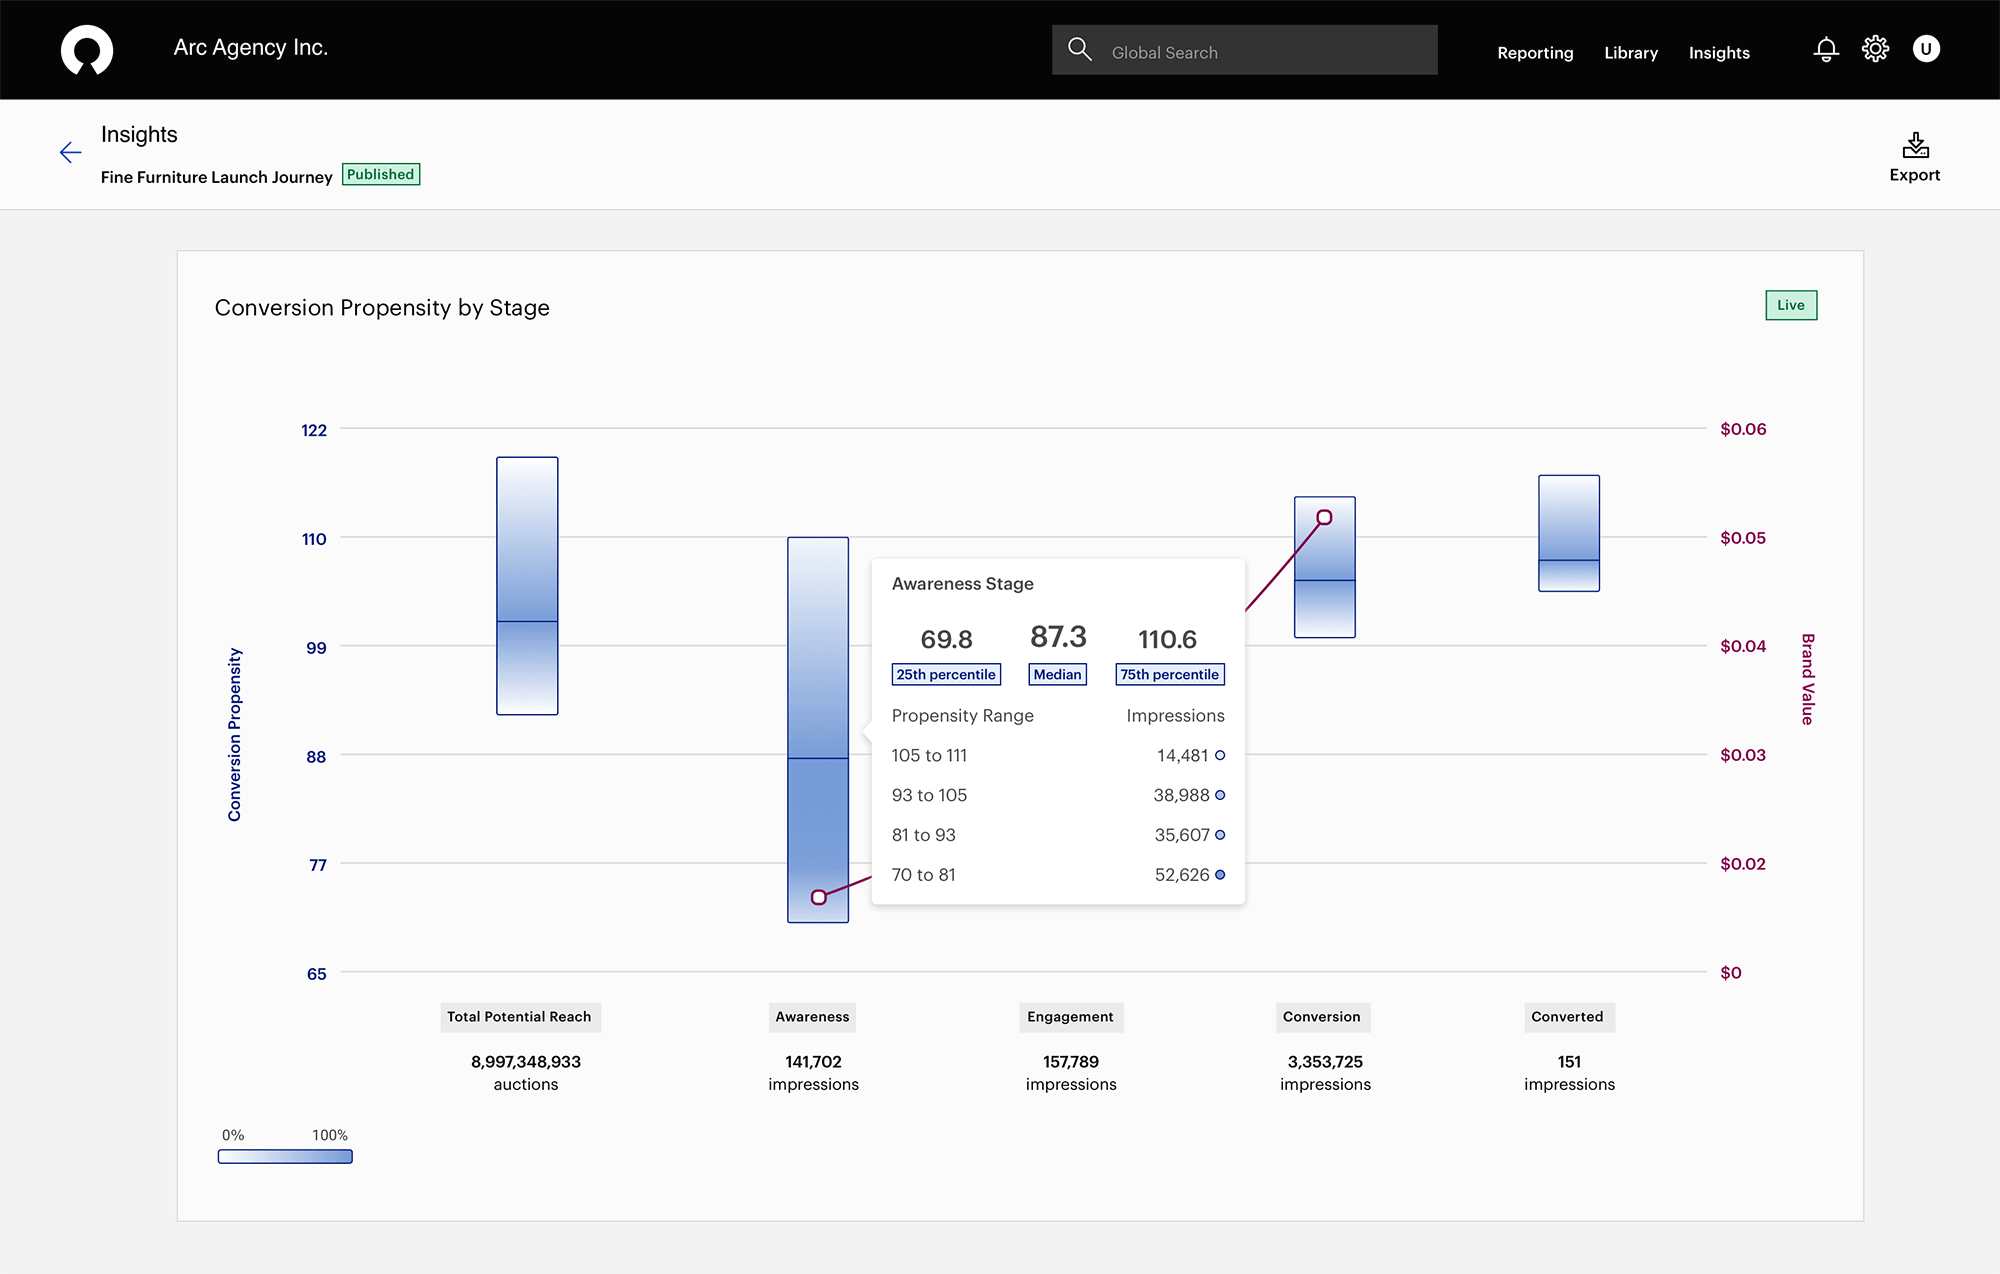This screenshot has height=1274, width=2000.
Task: Click the Total Potential Reach box plot bar
Action: (x=527, y=586)
